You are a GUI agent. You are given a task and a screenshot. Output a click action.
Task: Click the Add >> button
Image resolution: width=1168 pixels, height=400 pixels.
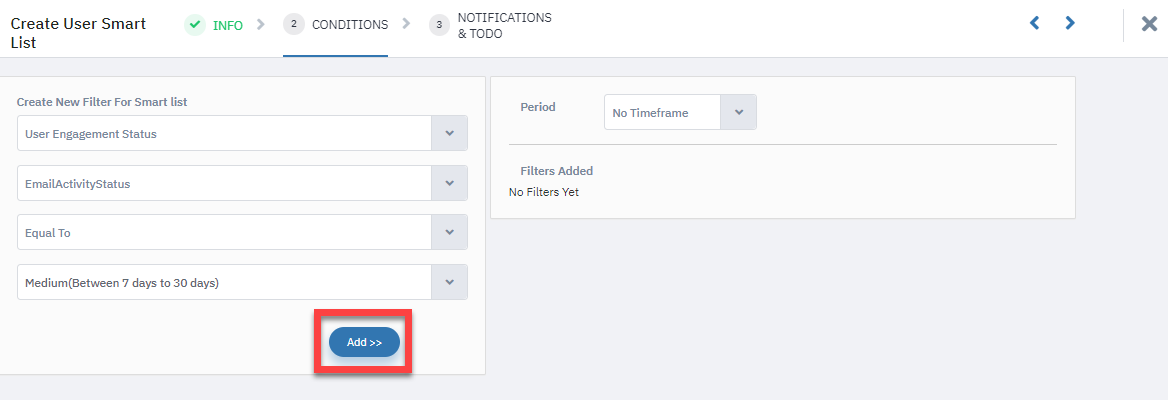(364, 342)
